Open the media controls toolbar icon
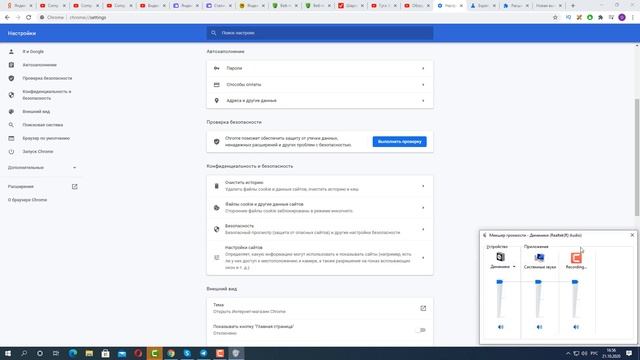 pos(611,18)
